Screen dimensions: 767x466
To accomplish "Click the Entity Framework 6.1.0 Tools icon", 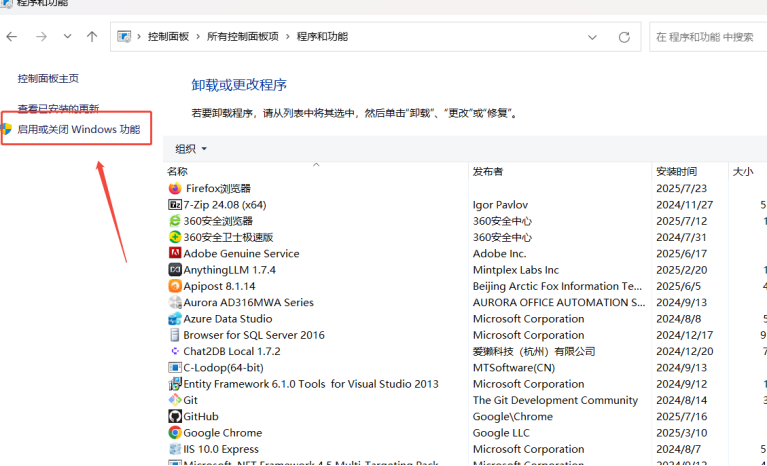I will tap(175, 384).
